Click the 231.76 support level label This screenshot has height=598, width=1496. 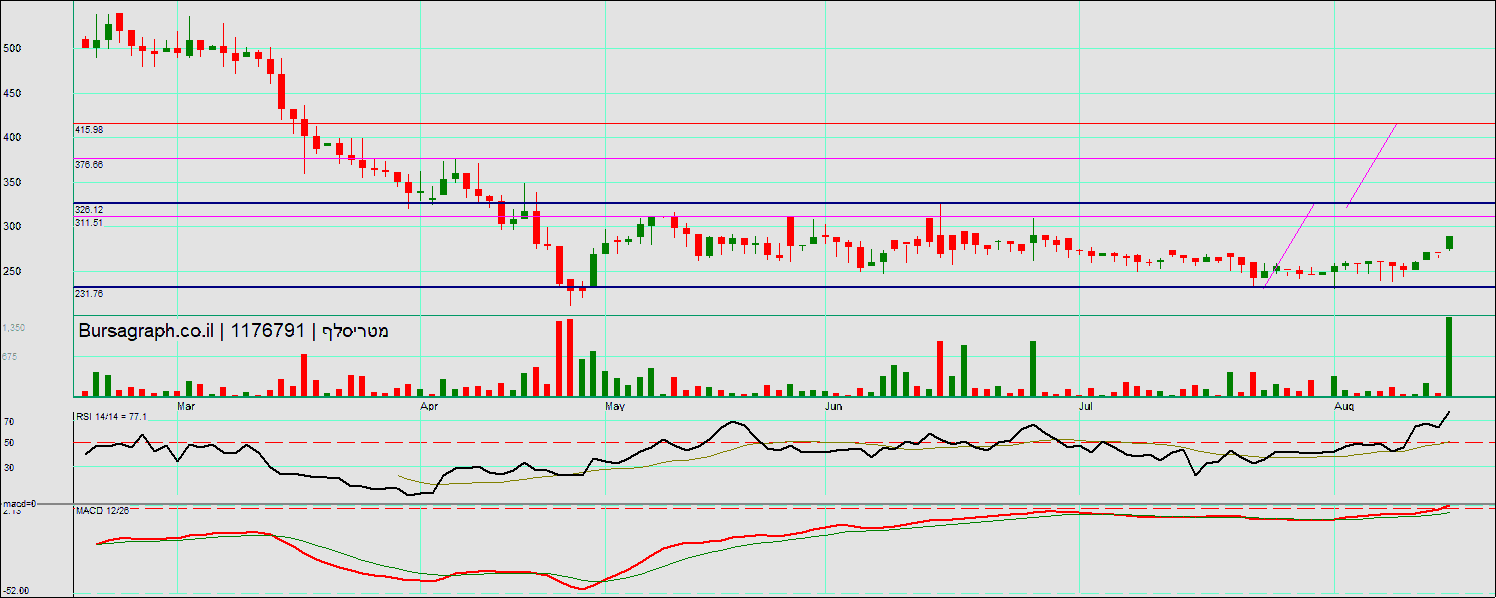89,293
